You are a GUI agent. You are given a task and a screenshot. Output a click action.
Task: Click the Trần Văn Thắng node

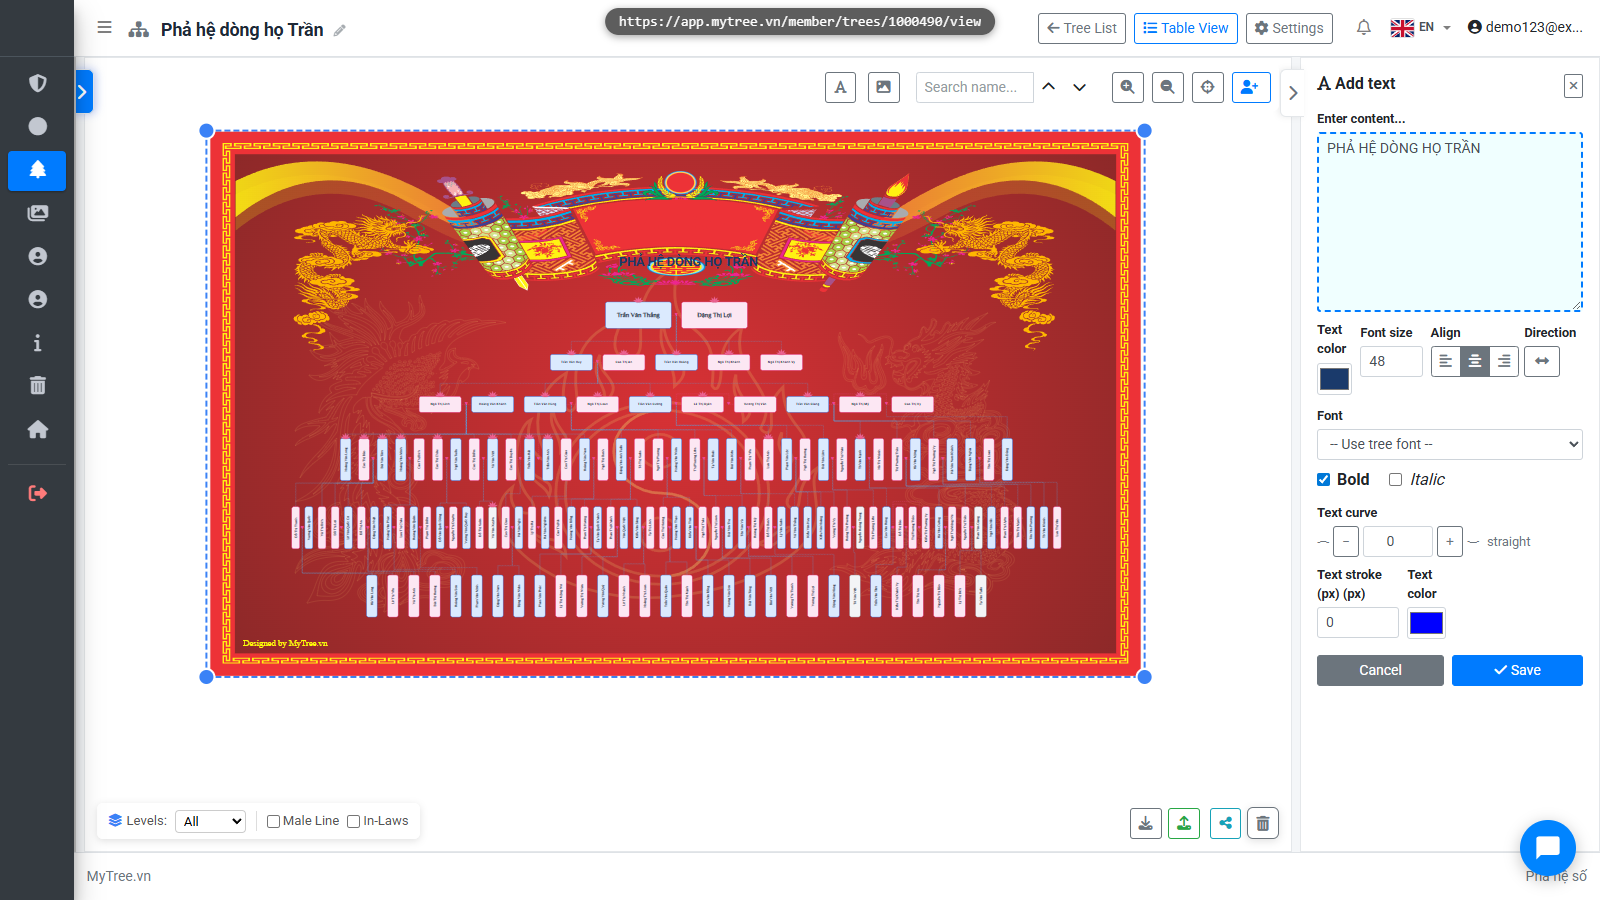point(638,315)
